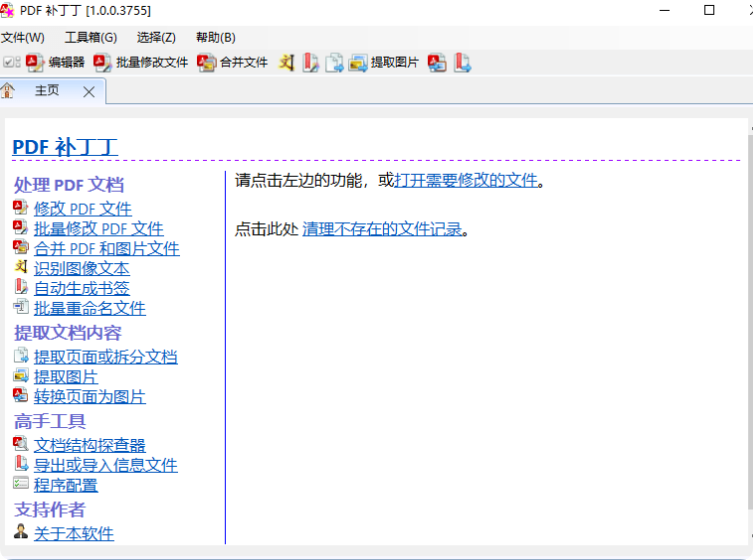
Task: Open 文档结构探查器 link
Action: tap(90, 445)
